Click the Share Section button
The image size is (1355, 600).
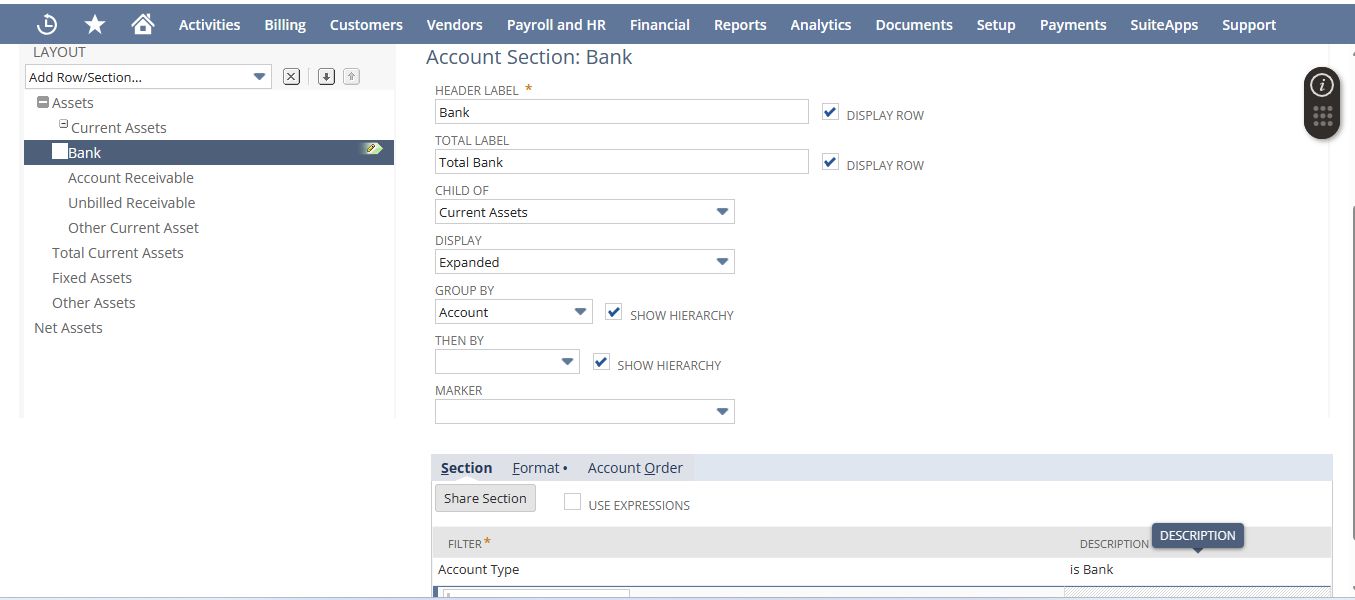pos(485,498)
